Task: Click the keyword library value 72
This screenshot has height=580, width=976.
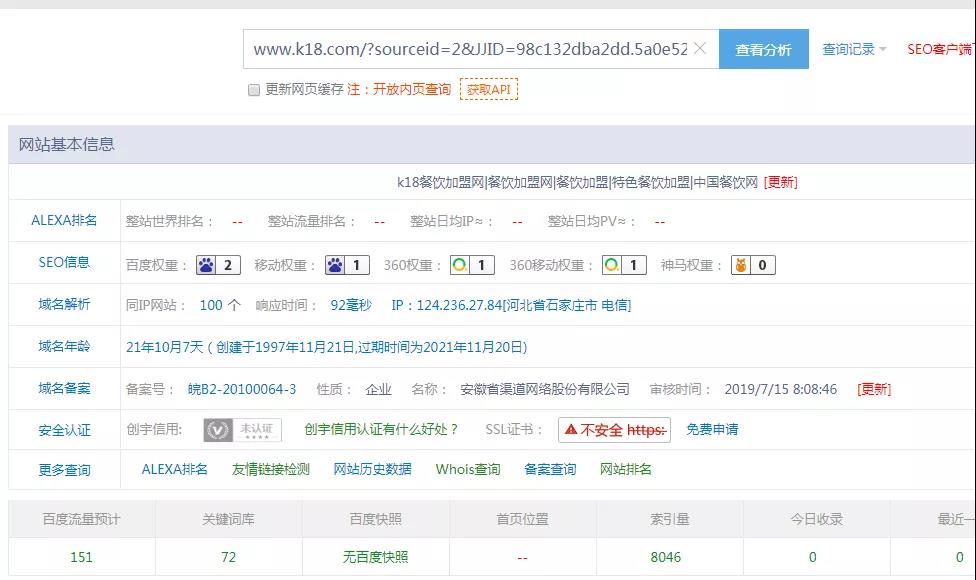Action: click(x=229, y=557)
